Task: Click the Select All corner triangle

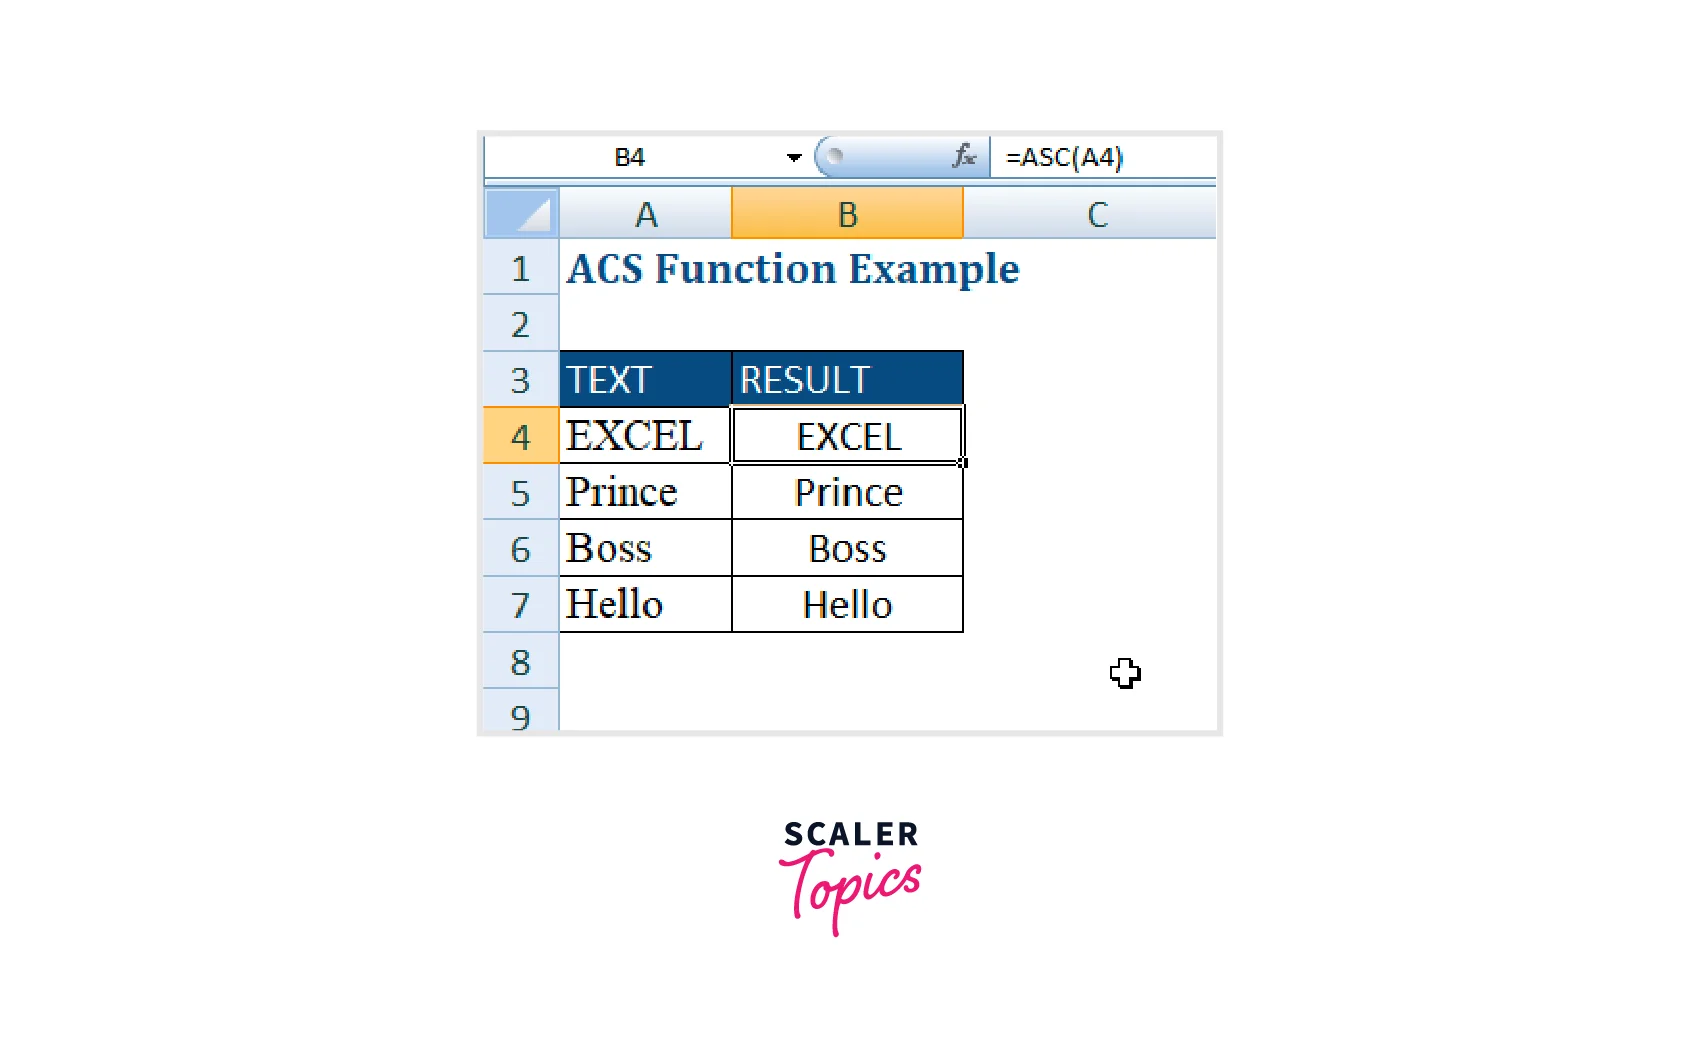Action: (x=521, y=213)
